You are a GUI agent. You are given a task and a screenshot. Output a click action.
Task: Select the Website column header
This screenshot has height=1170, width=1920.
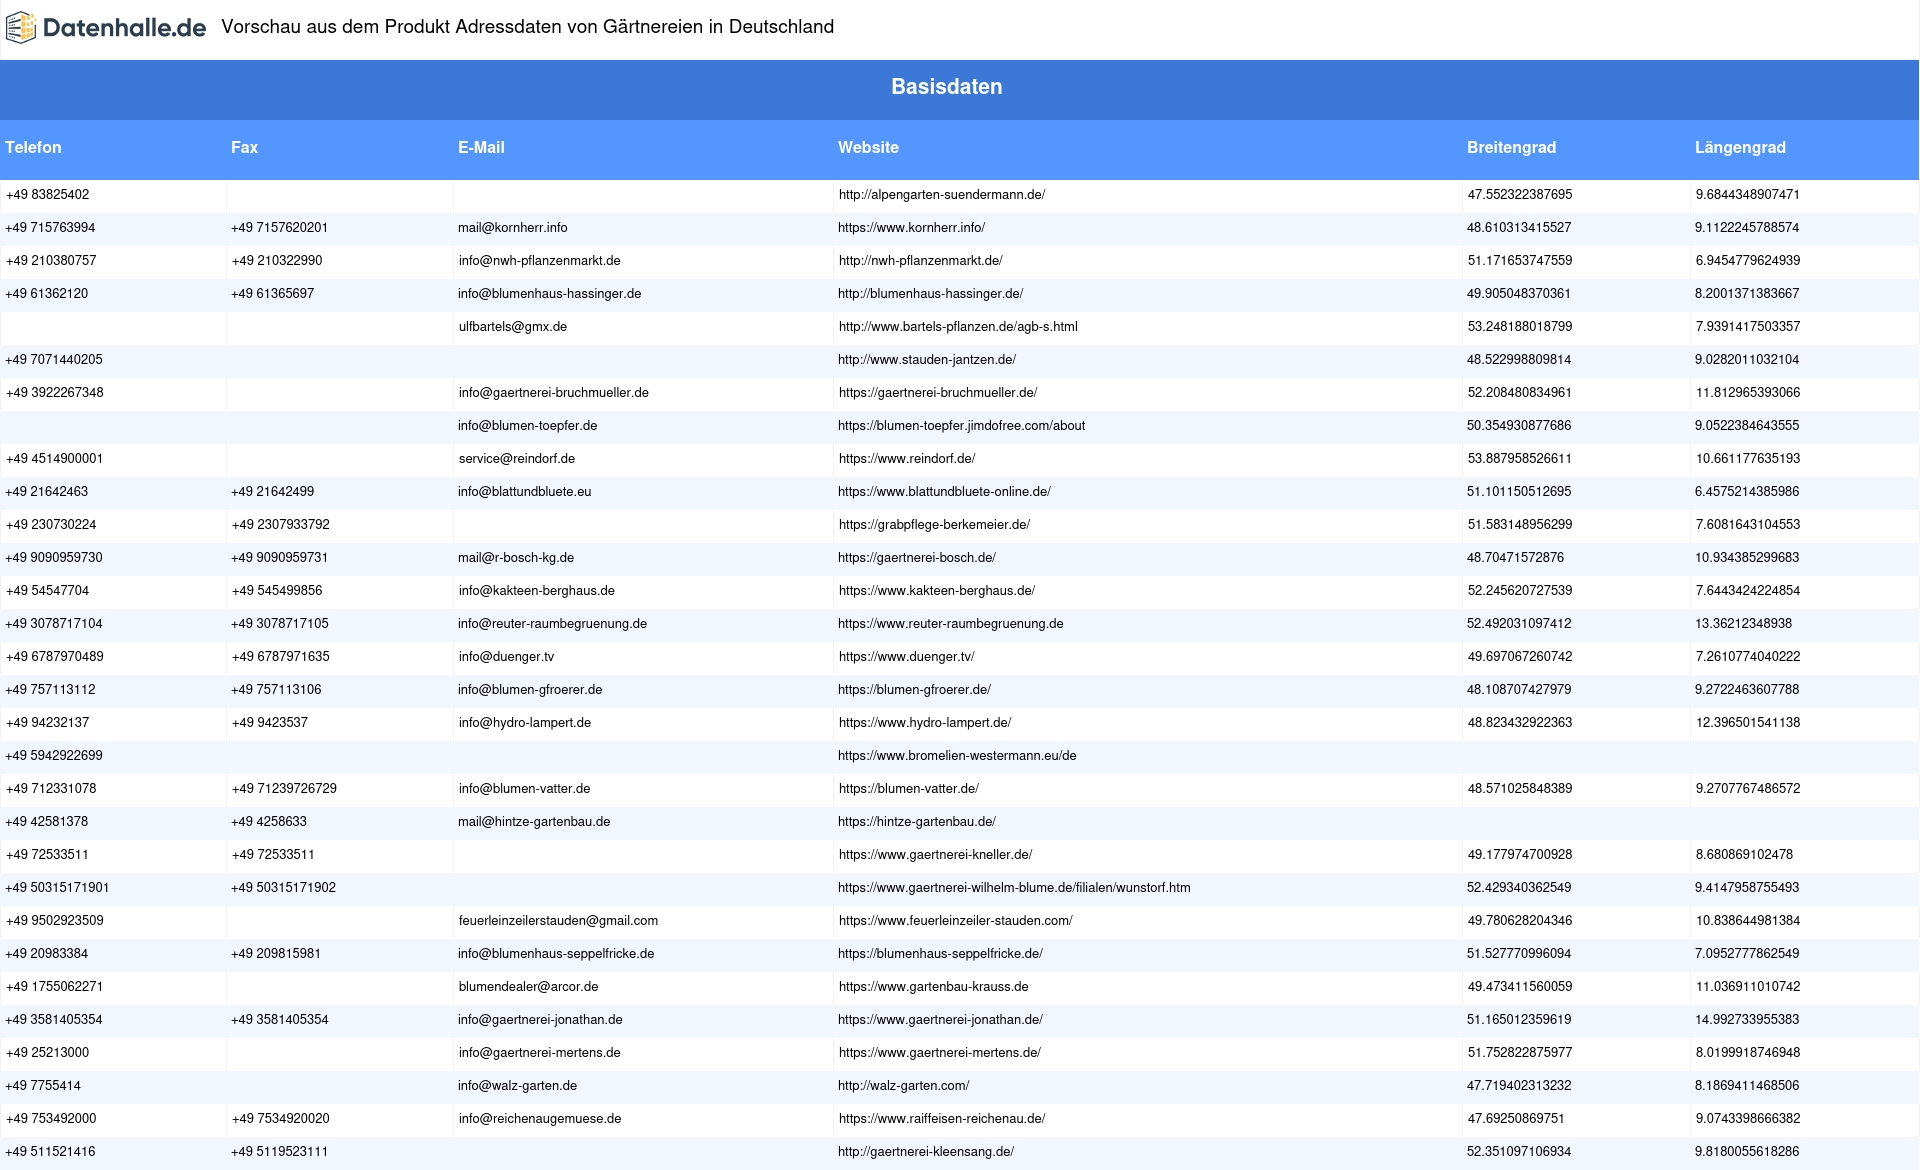click(868, 147)
